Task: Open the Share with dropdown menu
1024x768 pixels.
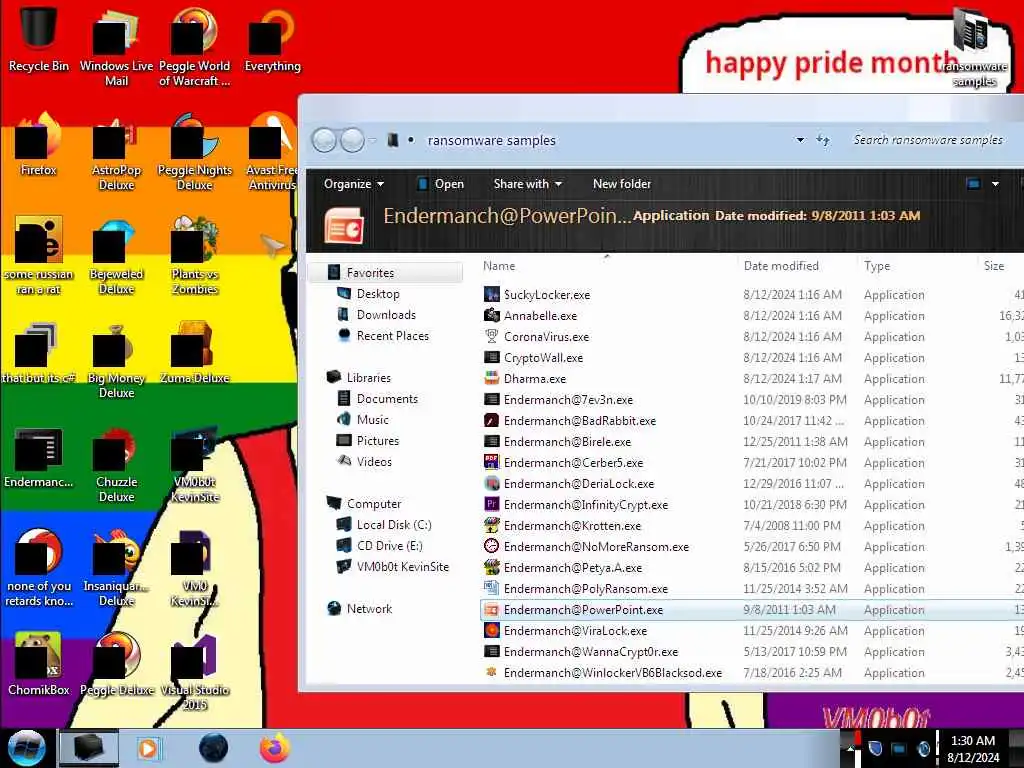Action: pyautogui.click(x=528, y=184)
